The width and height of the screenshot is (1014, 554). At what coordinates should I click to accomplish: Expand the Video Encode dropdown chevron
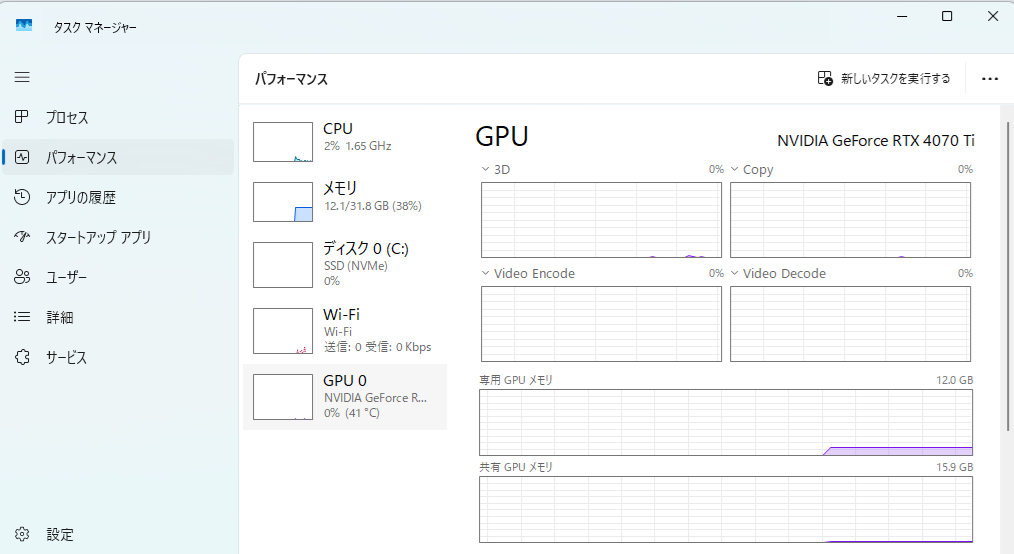(485, 273)
